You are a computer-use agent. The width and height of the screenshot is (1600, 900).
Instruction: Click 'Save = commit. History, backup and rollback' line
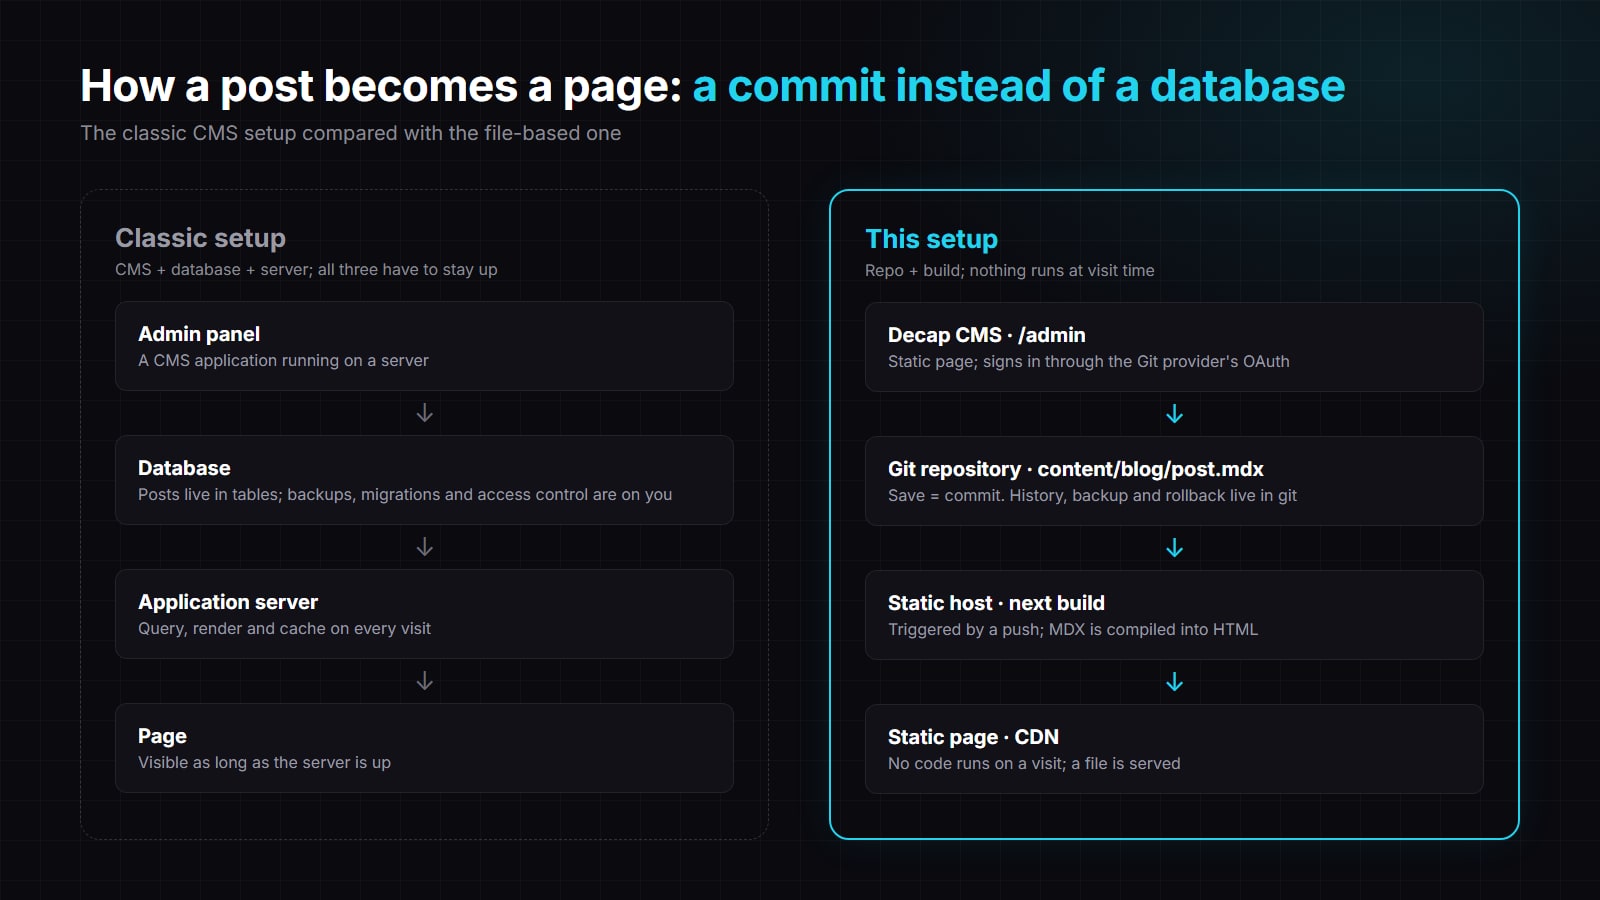point(1092,495)
